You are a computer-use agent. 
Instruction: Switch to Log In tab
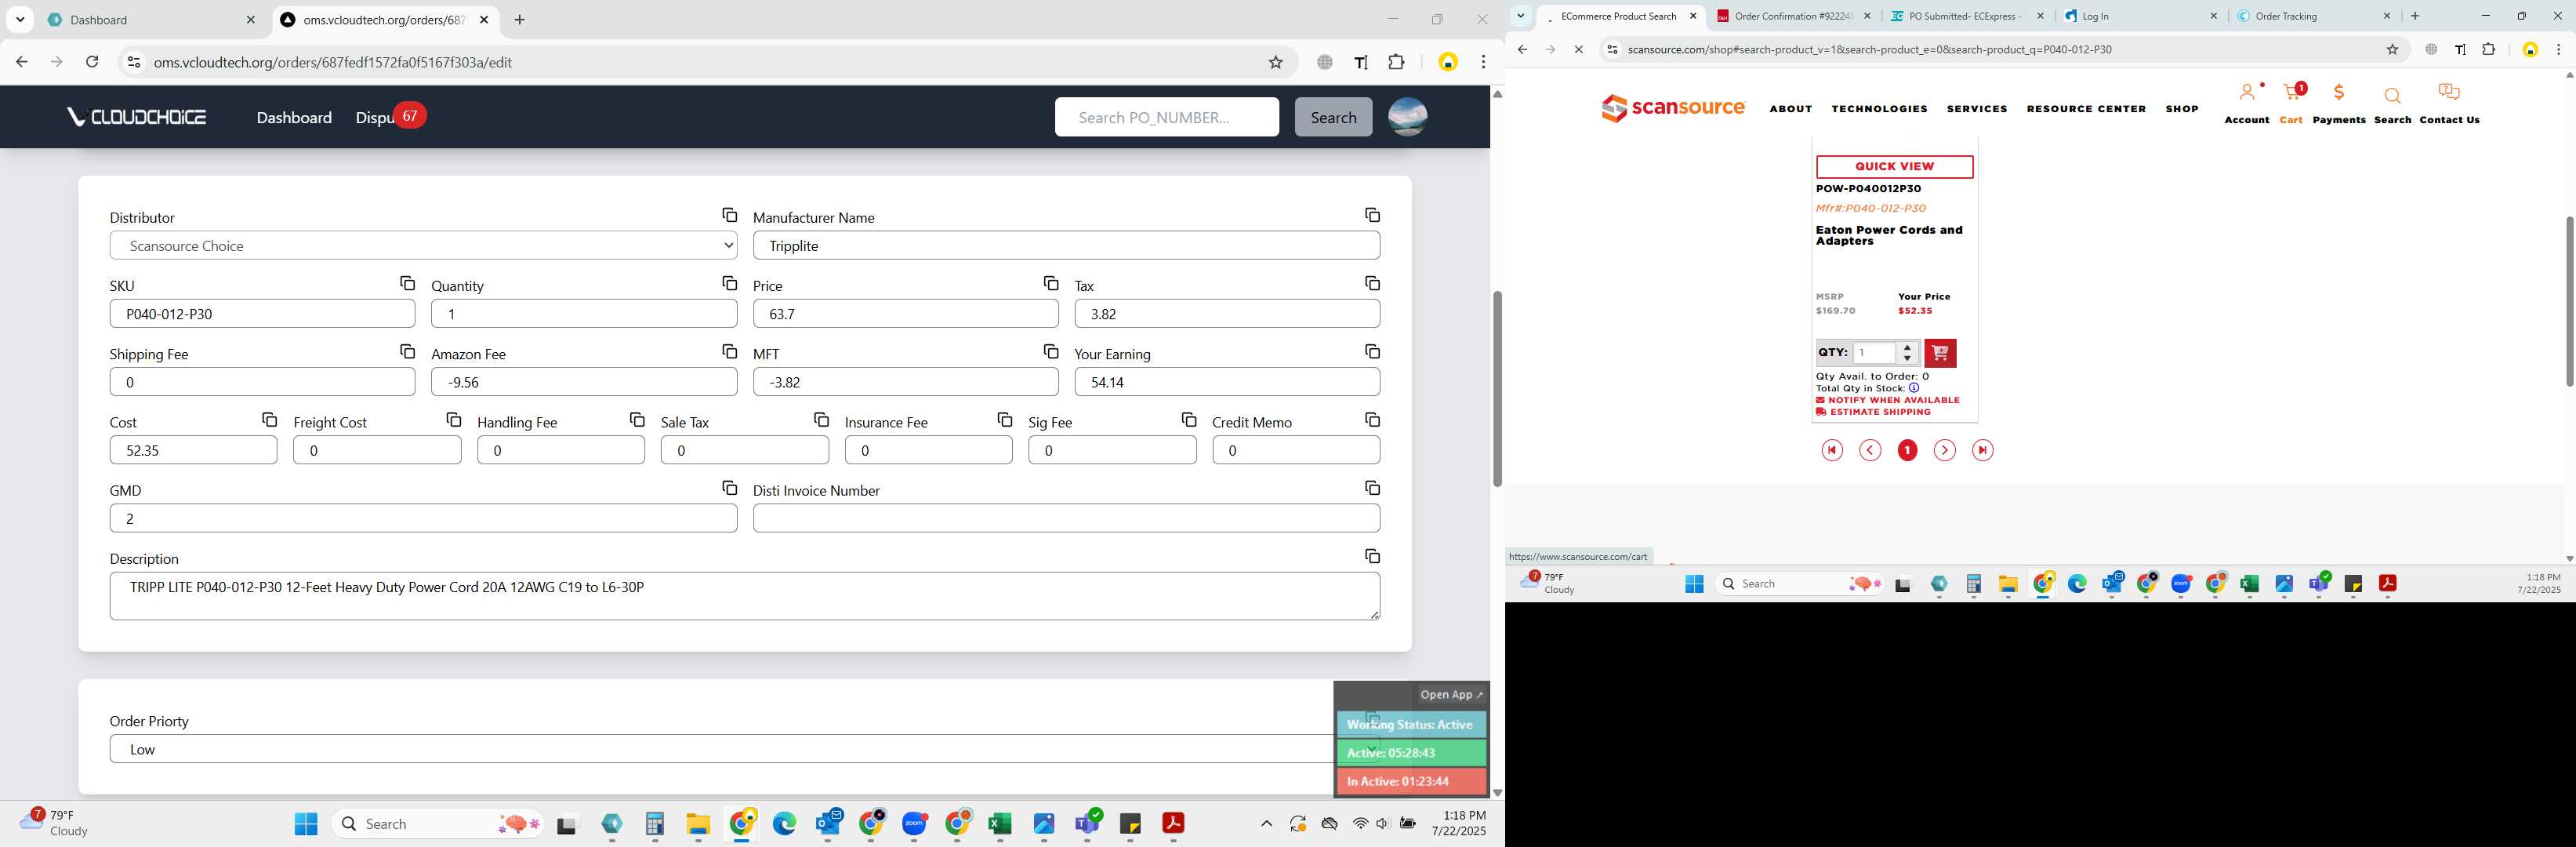[x=2140, y=16]
